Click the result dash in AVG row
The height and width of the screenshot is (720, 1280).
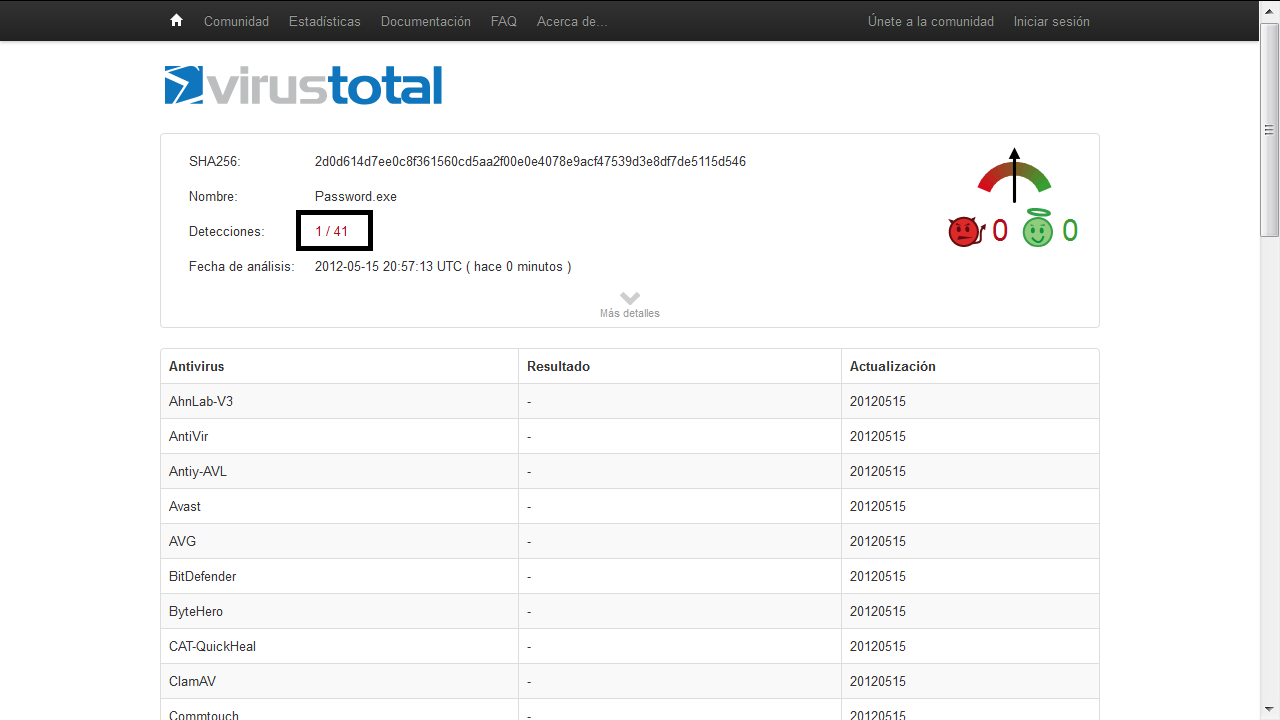(x=529, y=541)
